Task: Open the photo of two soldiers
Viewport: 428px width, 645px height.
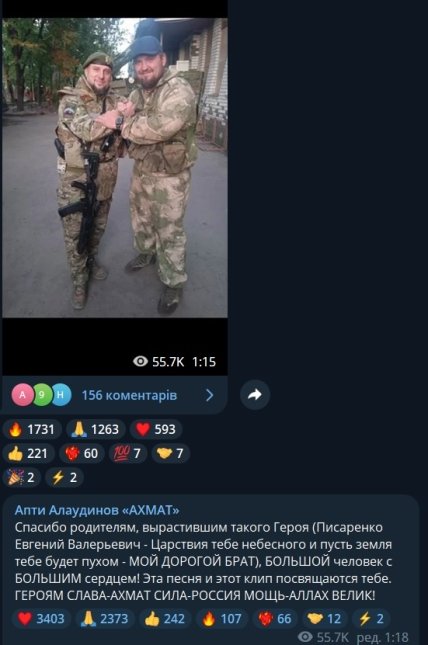Action: pos(115,168)
